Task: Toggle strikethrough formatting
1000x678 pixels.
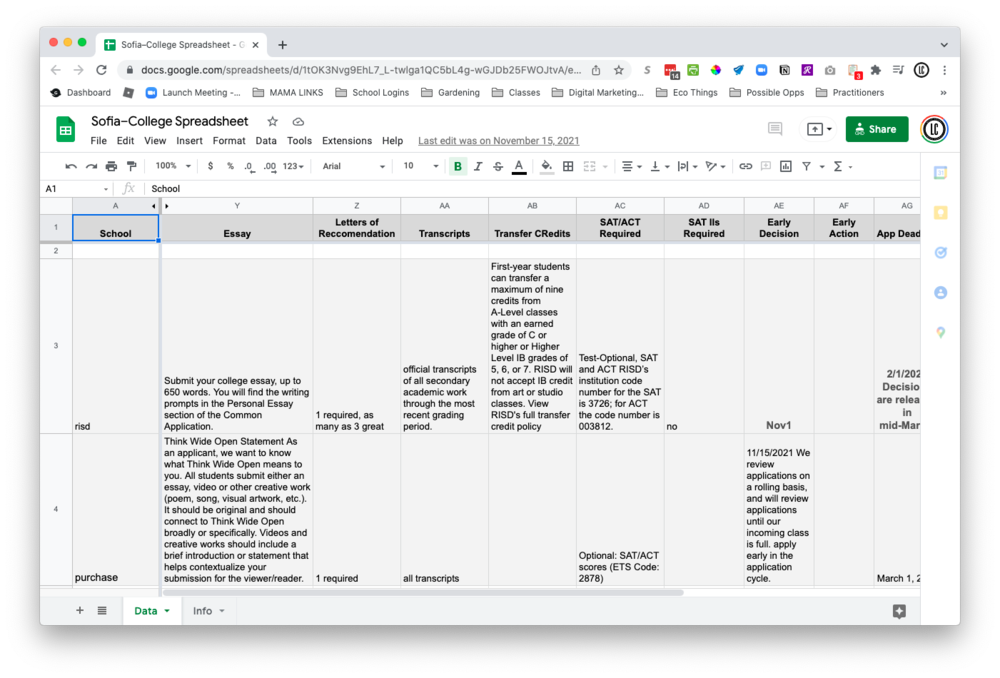Action: point(498,166)
